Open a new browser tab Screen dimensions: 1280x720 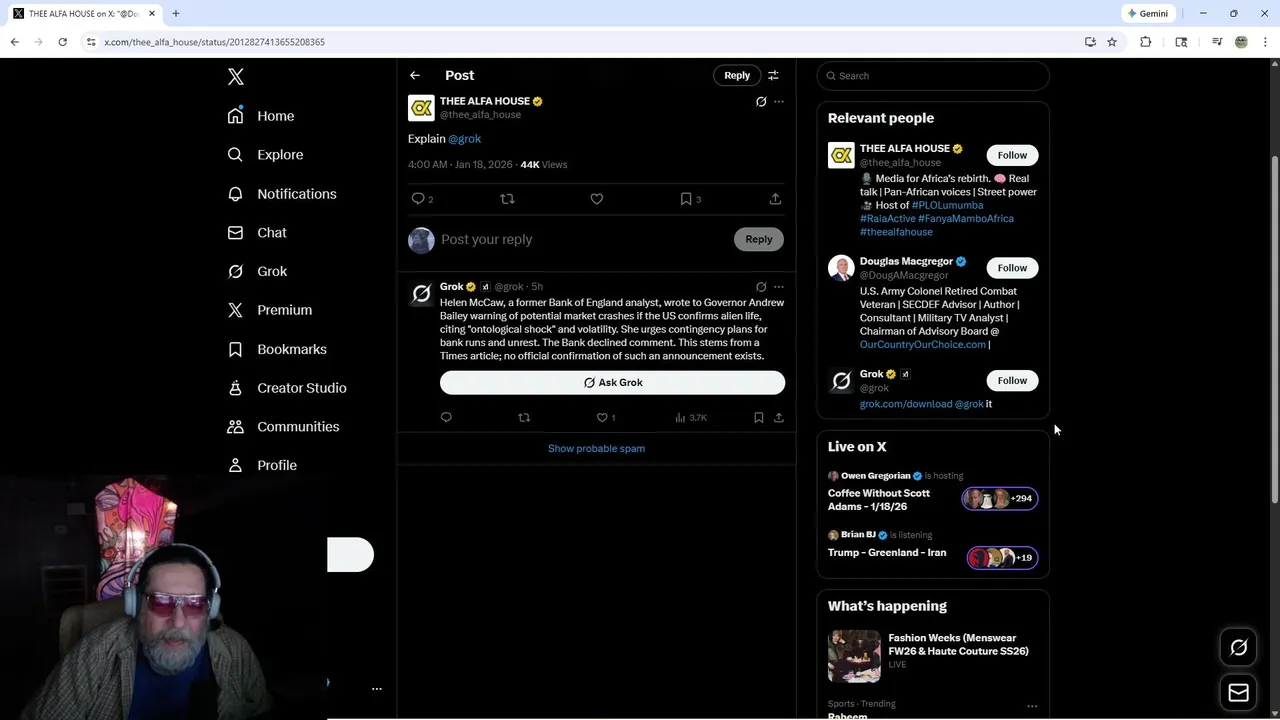pos(176,14)
